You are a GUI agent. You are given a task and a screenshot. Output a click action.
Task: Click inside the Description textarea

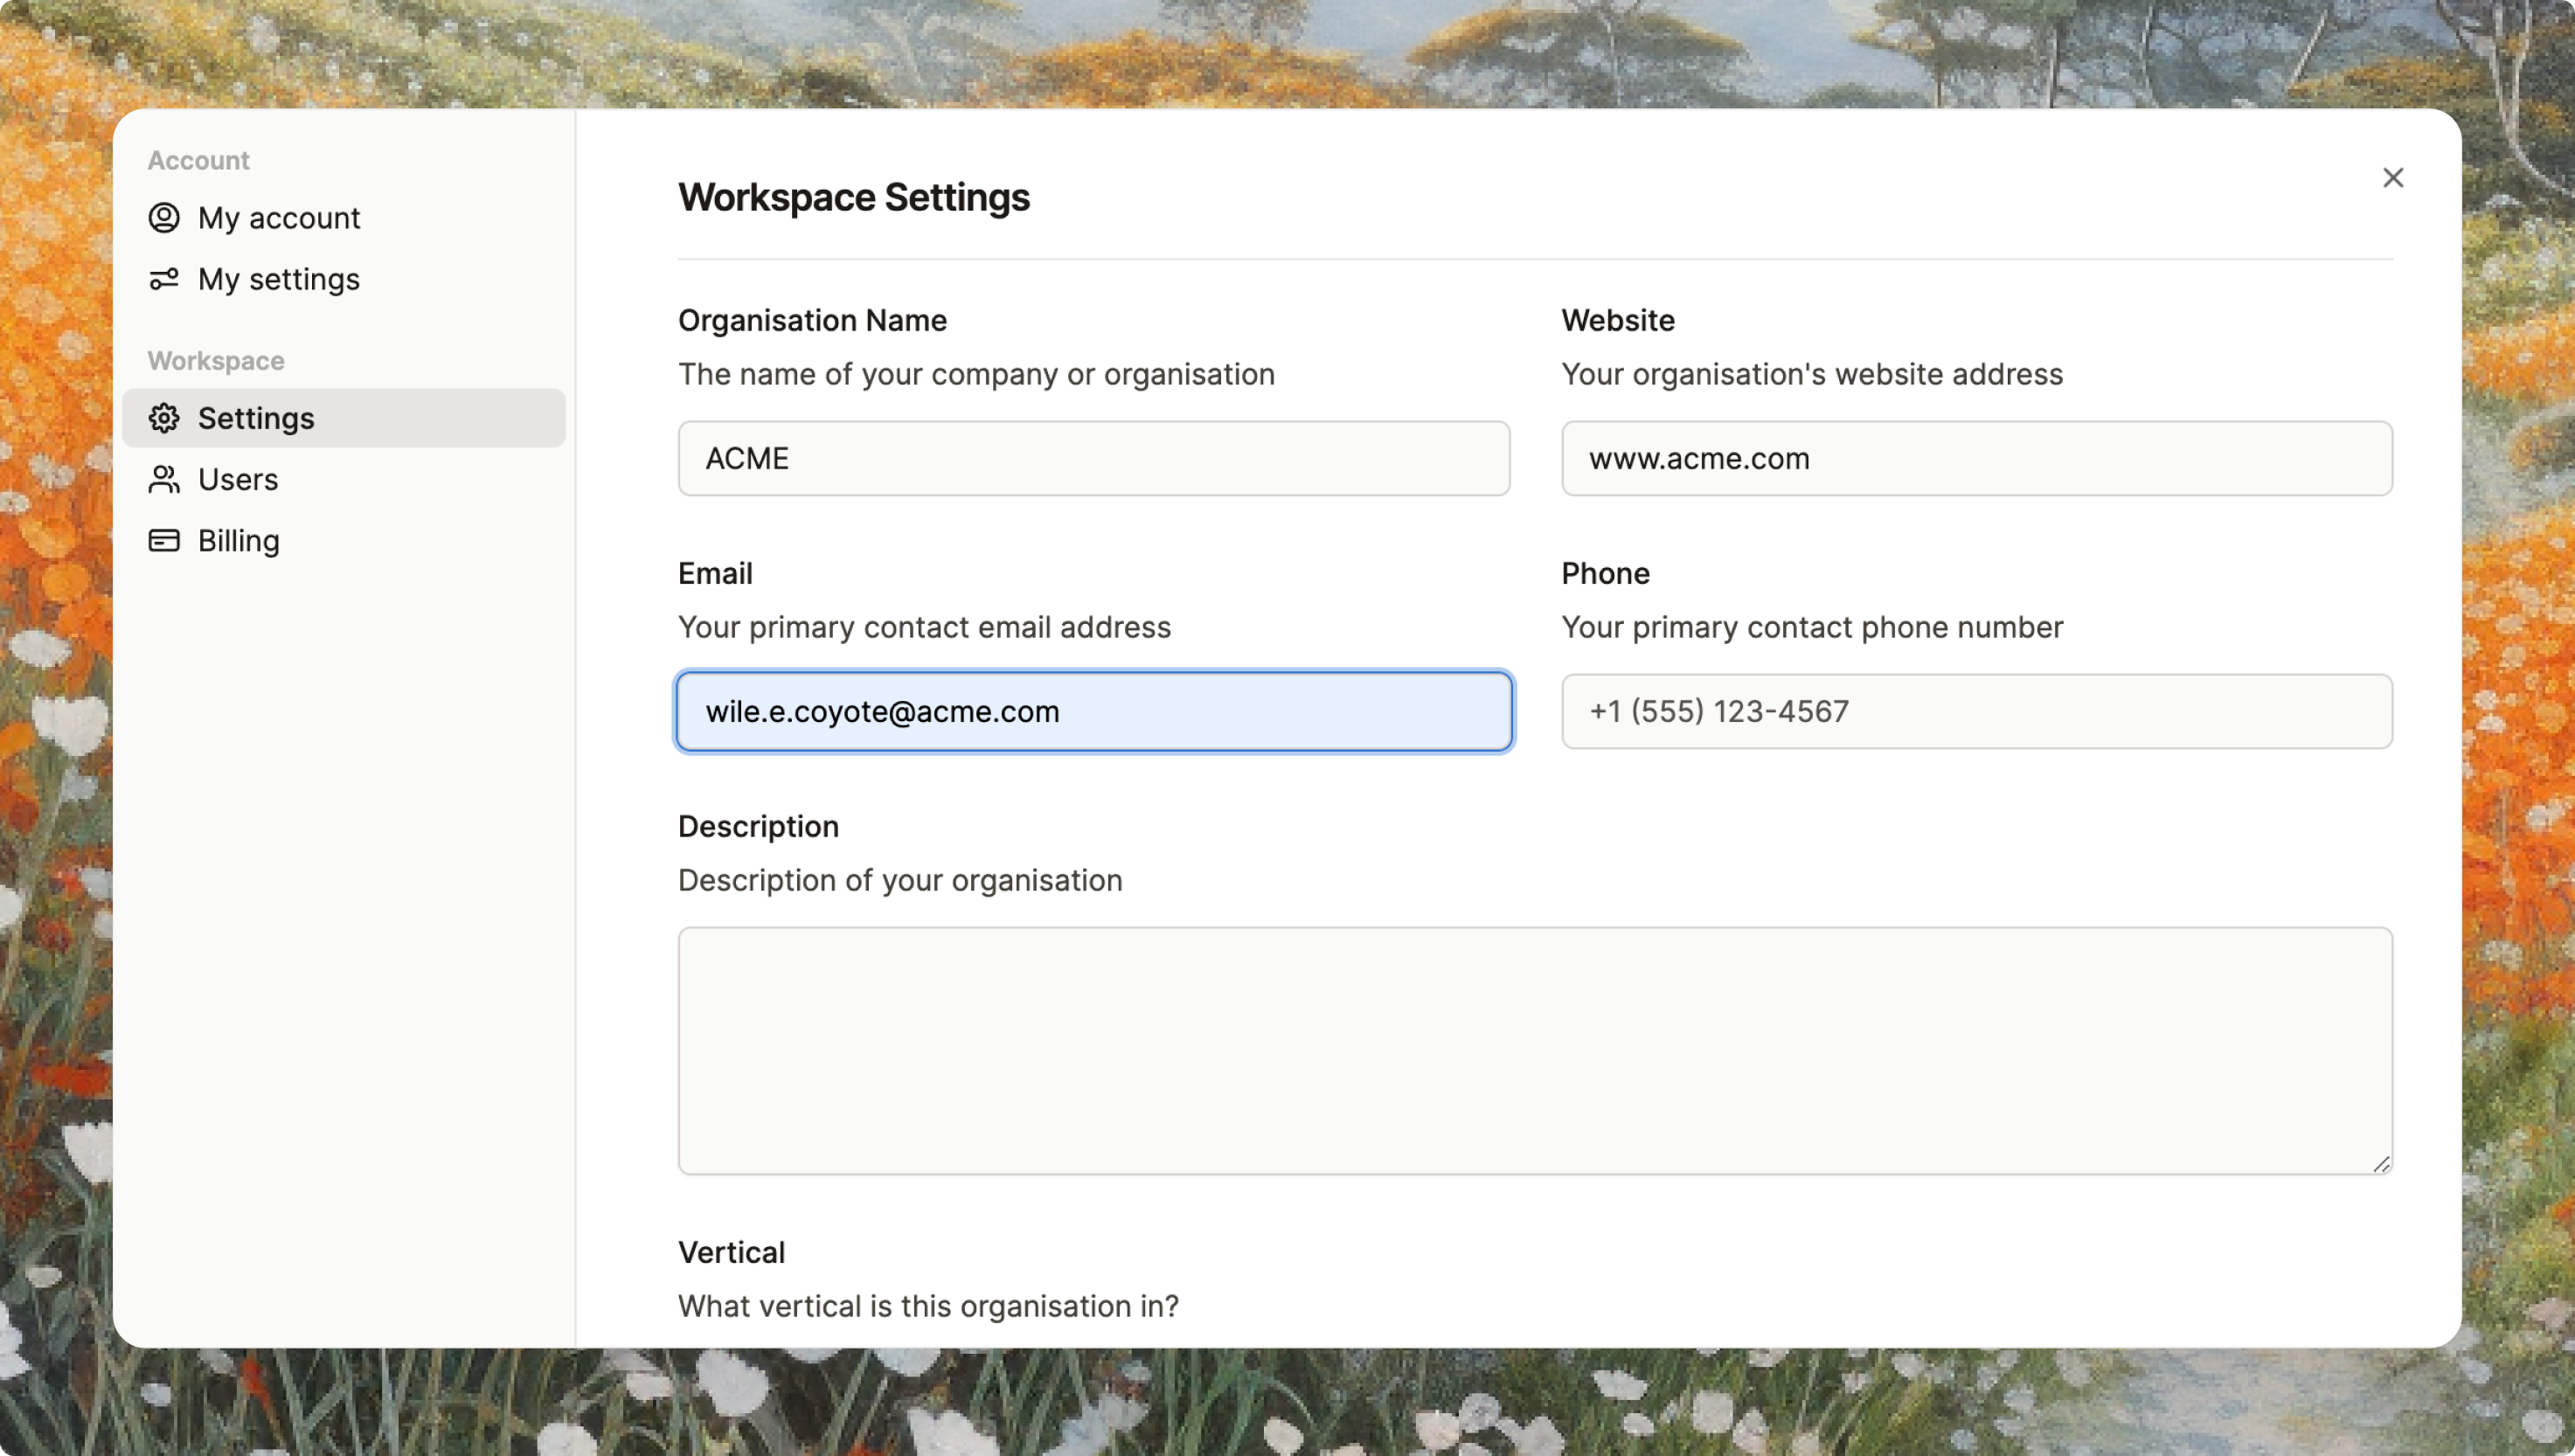[1534, 1050]
